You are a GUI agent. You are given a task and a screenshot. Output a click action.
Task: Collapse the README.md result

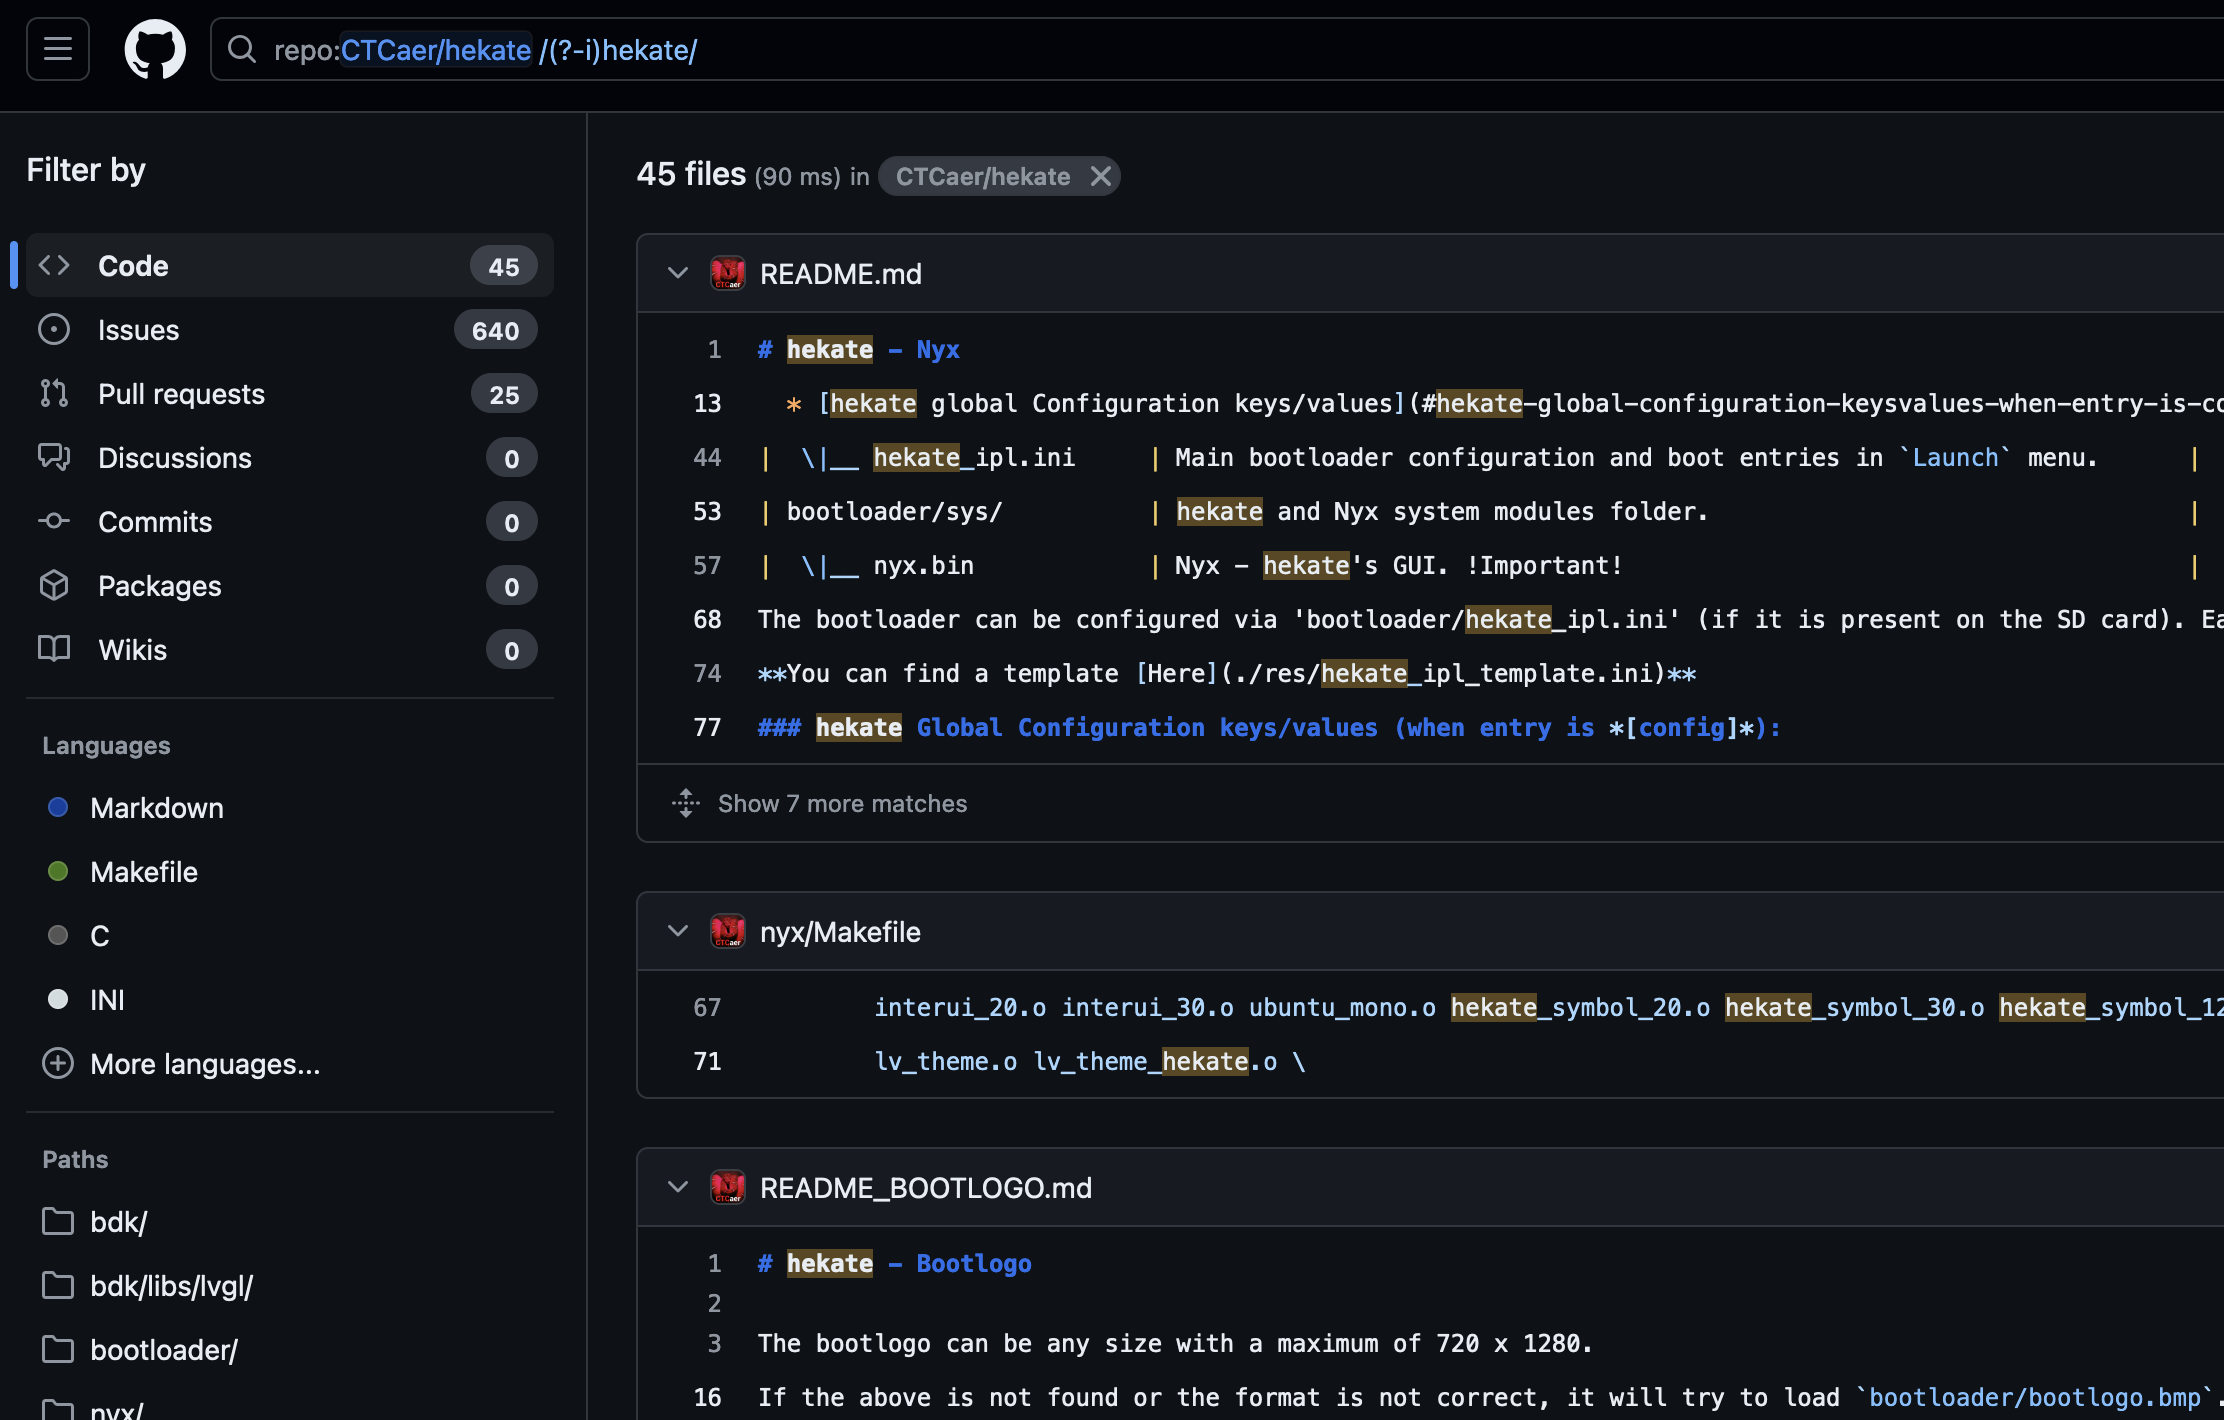tap(677, 273)
